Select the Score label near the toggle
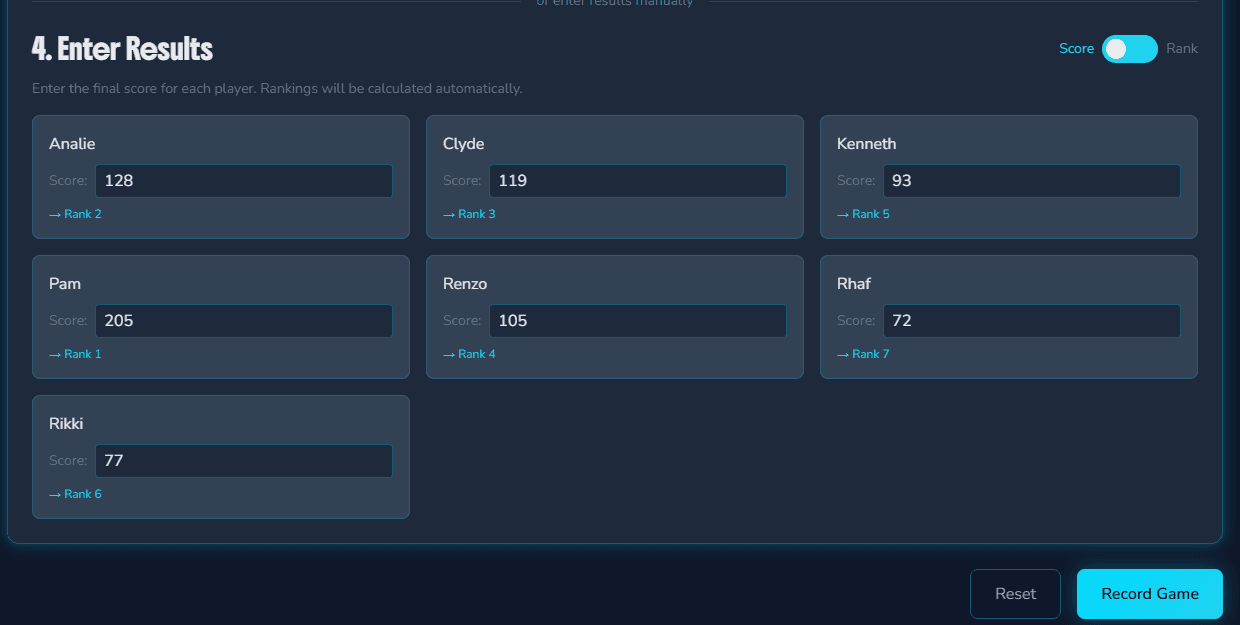The width and height of the screenshot is (1240, 625). (x=1077, y=48)
